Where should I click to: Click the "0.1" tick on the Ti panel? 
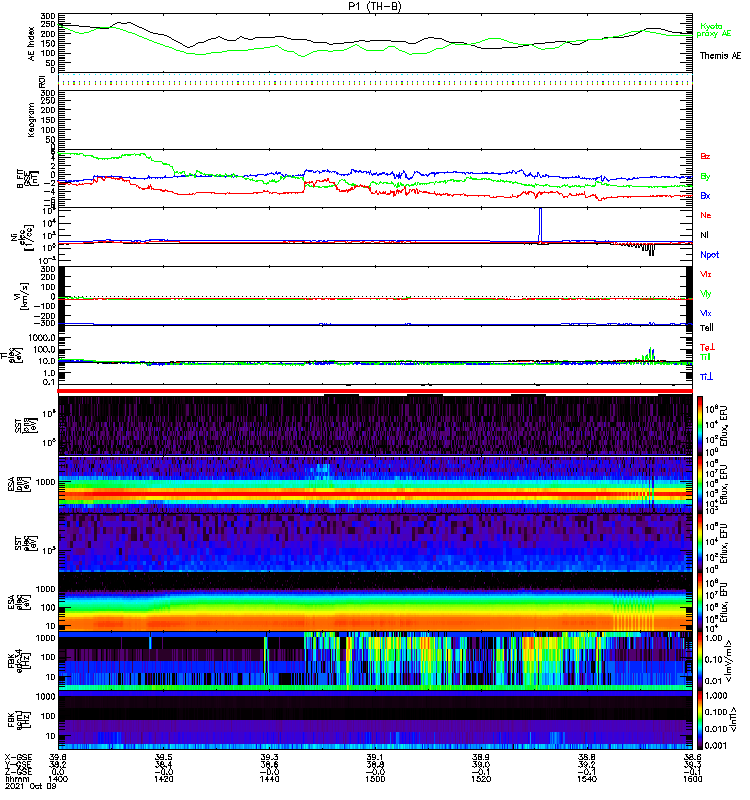49,382
